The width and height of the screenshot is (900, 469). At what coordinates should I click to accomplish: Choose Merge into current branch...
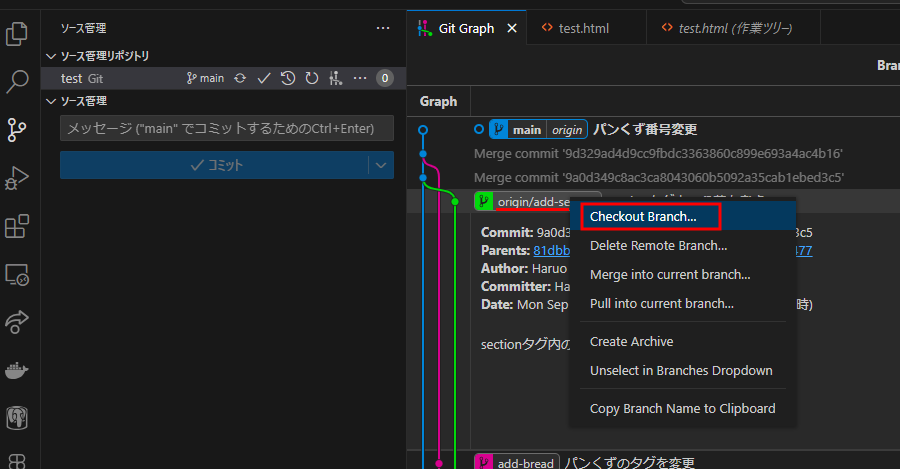pos(682,274)
